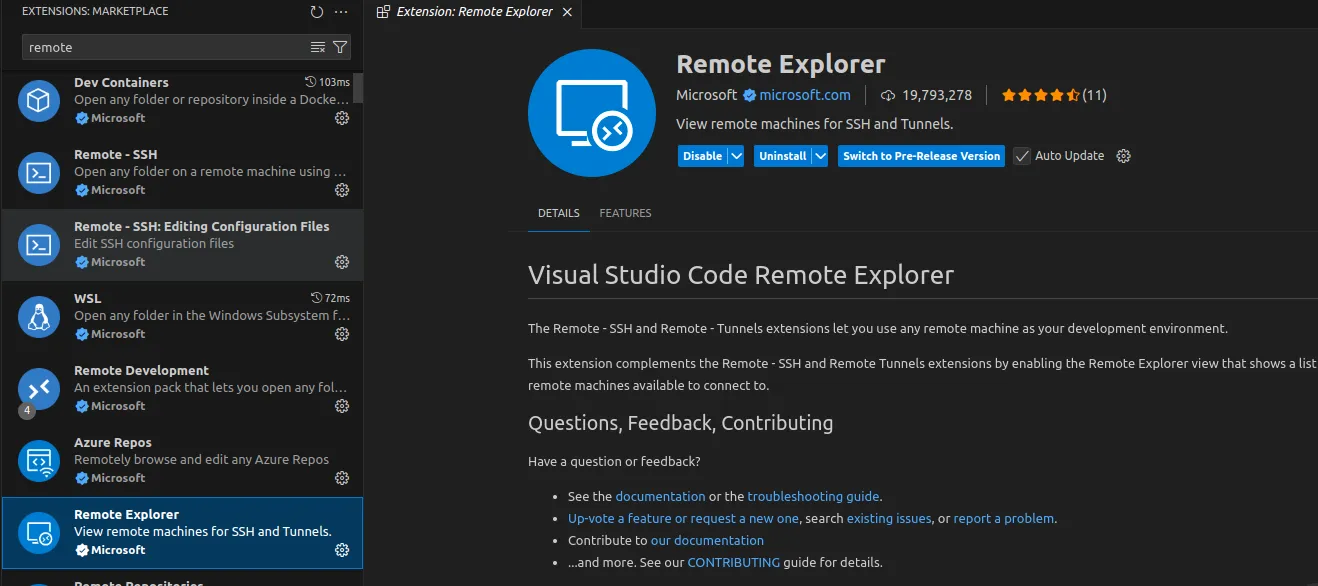The image size is (1318, 586).
Task: Switch to the Details tab
Action: click(x=558, y=213)
